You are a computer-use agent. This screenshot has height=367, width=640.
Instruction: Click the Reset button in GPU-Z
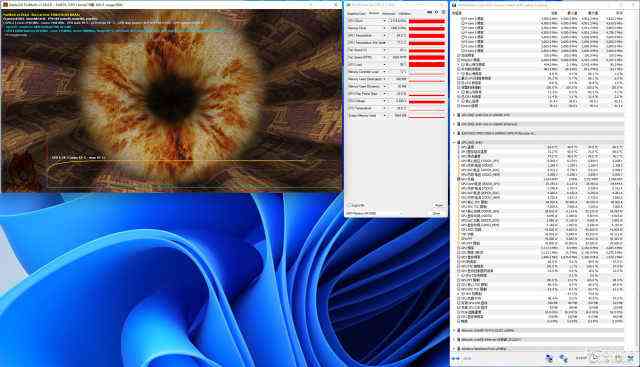439,205
